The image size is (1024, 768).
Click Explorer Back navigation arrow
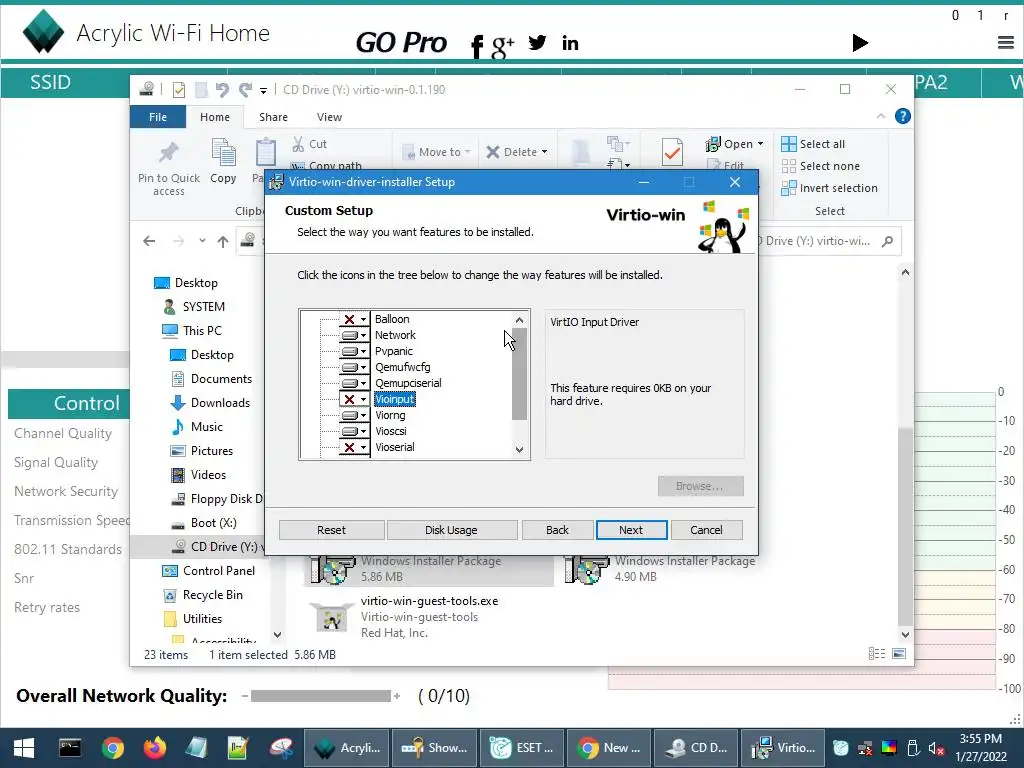(149, 241)
